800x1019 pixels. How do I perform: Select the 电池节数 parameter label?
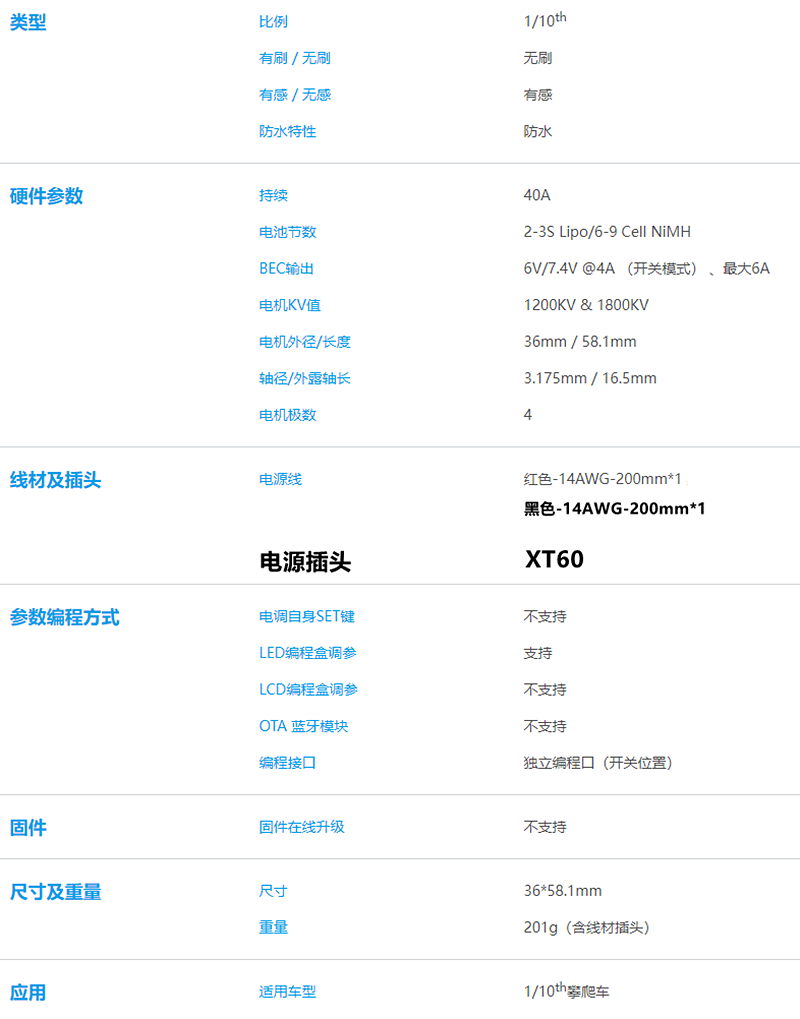pos(287,232)
